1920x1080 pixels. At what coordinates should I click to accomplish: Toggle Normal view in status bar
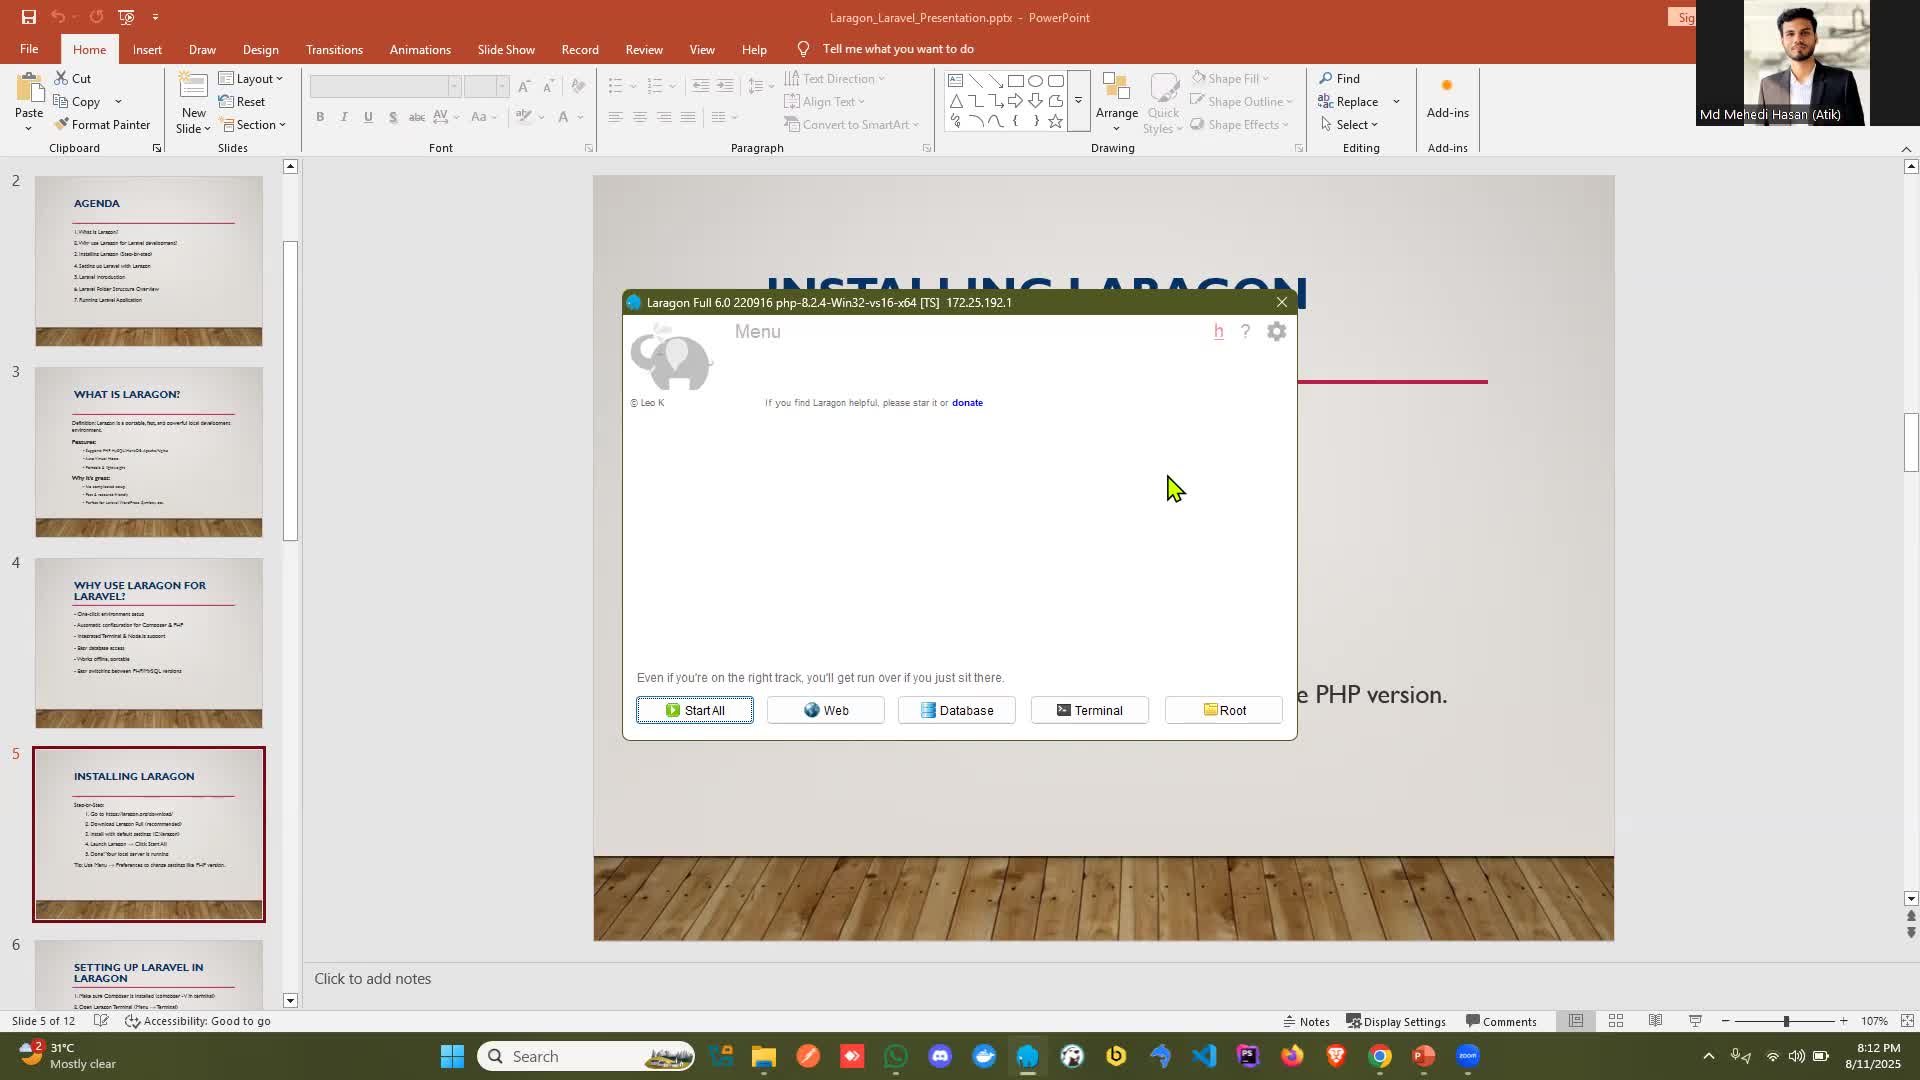coord(1575,1021)
